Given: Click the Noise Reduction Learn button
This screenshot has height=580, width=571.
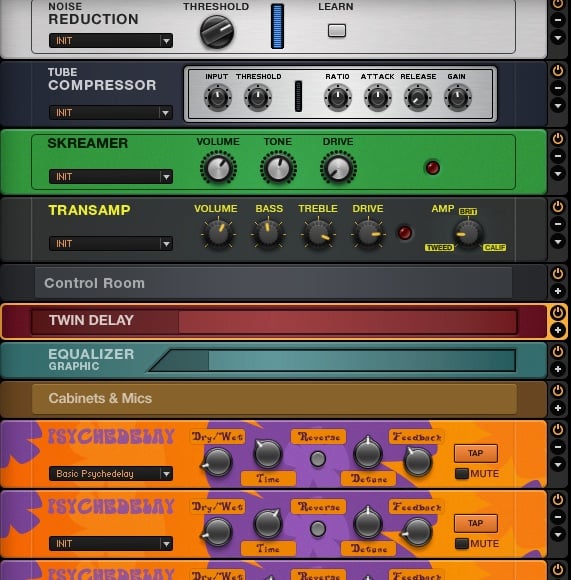Looking at the screenshot, I should tap(337, 30).
